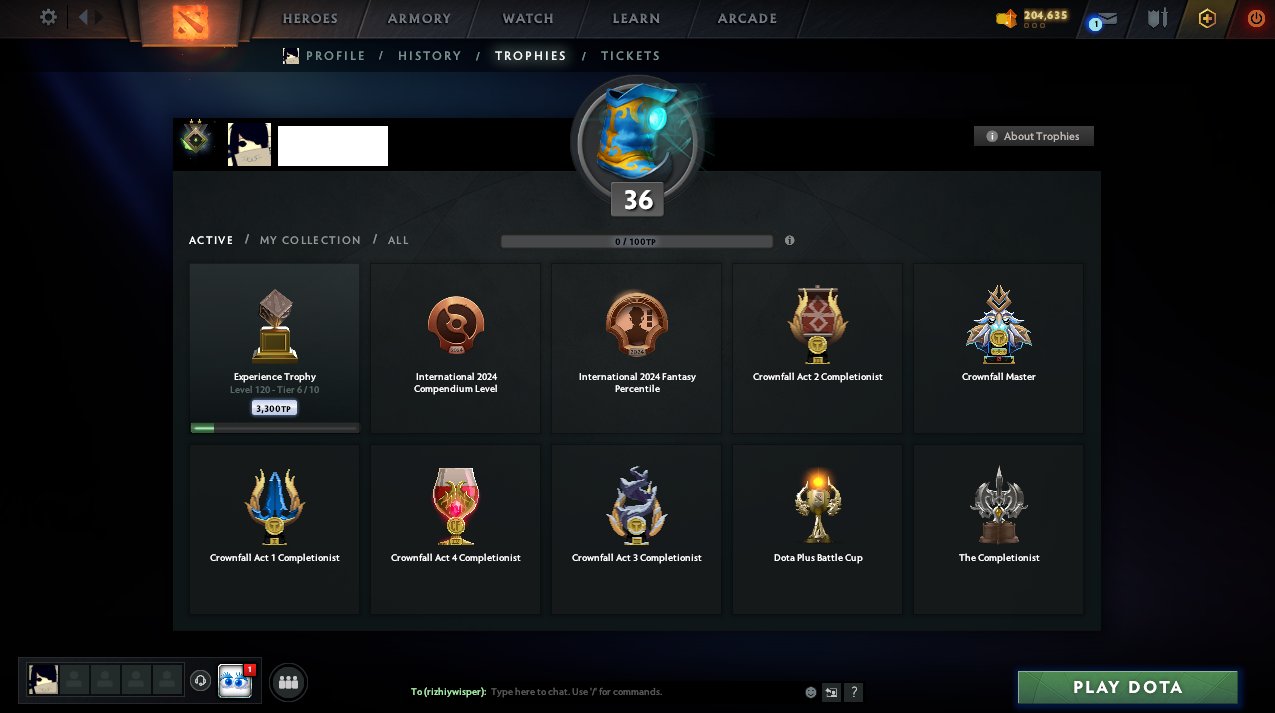Open the emoticon picker in chat
The image size is (1275, 713).
coord(811,692)
